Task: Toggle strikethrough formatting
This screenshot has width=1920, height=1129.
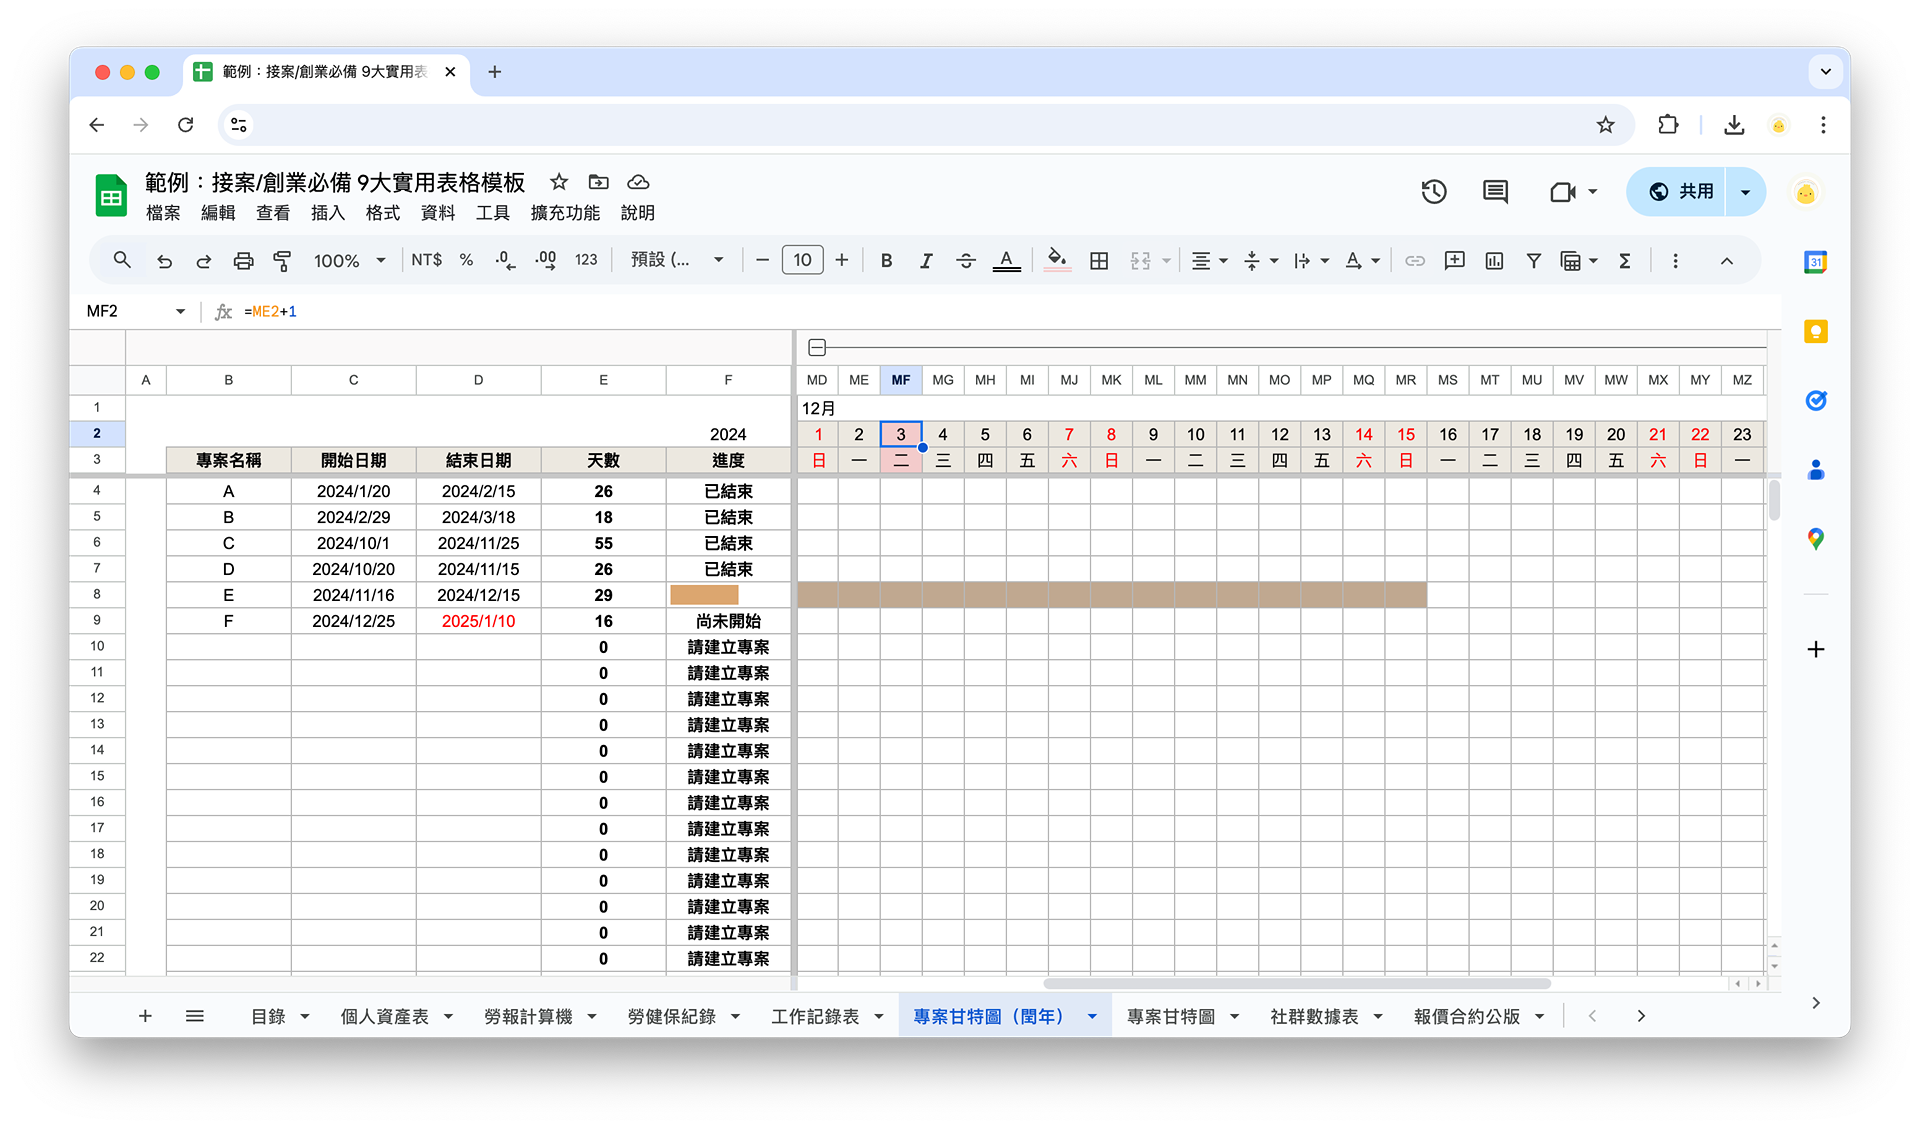Action: pos(965,261)
